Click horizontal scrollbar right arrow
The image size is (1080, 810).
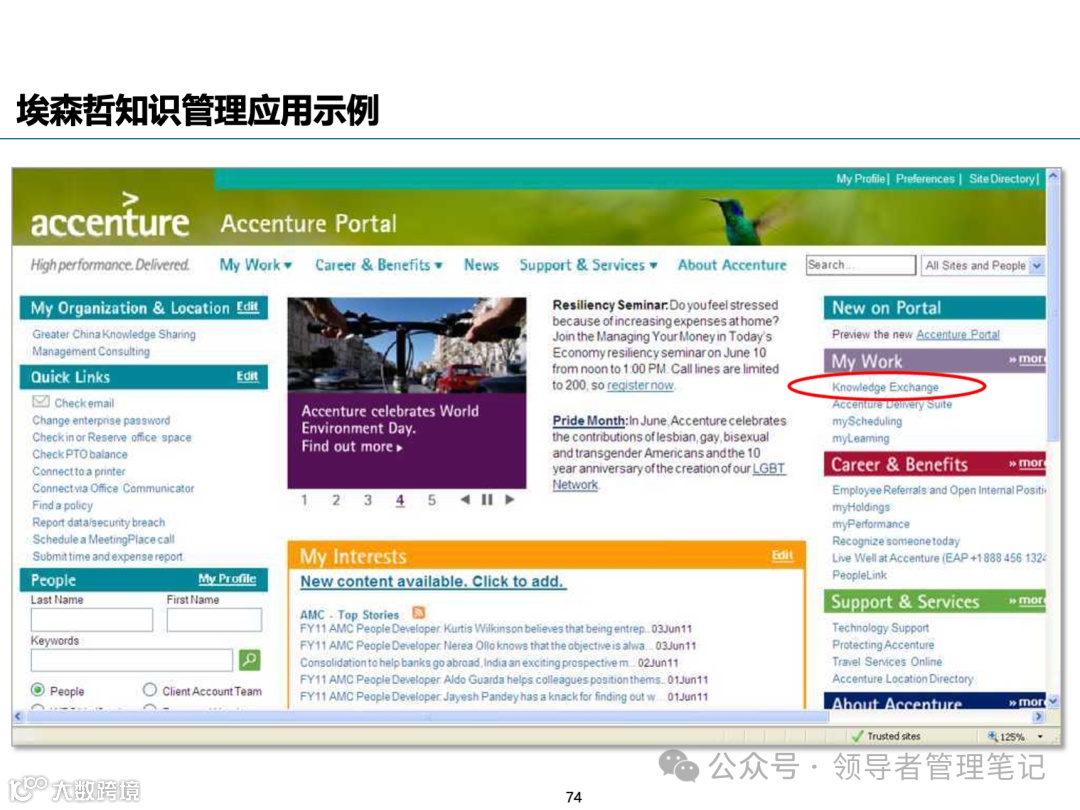(x=1039, y=716)
